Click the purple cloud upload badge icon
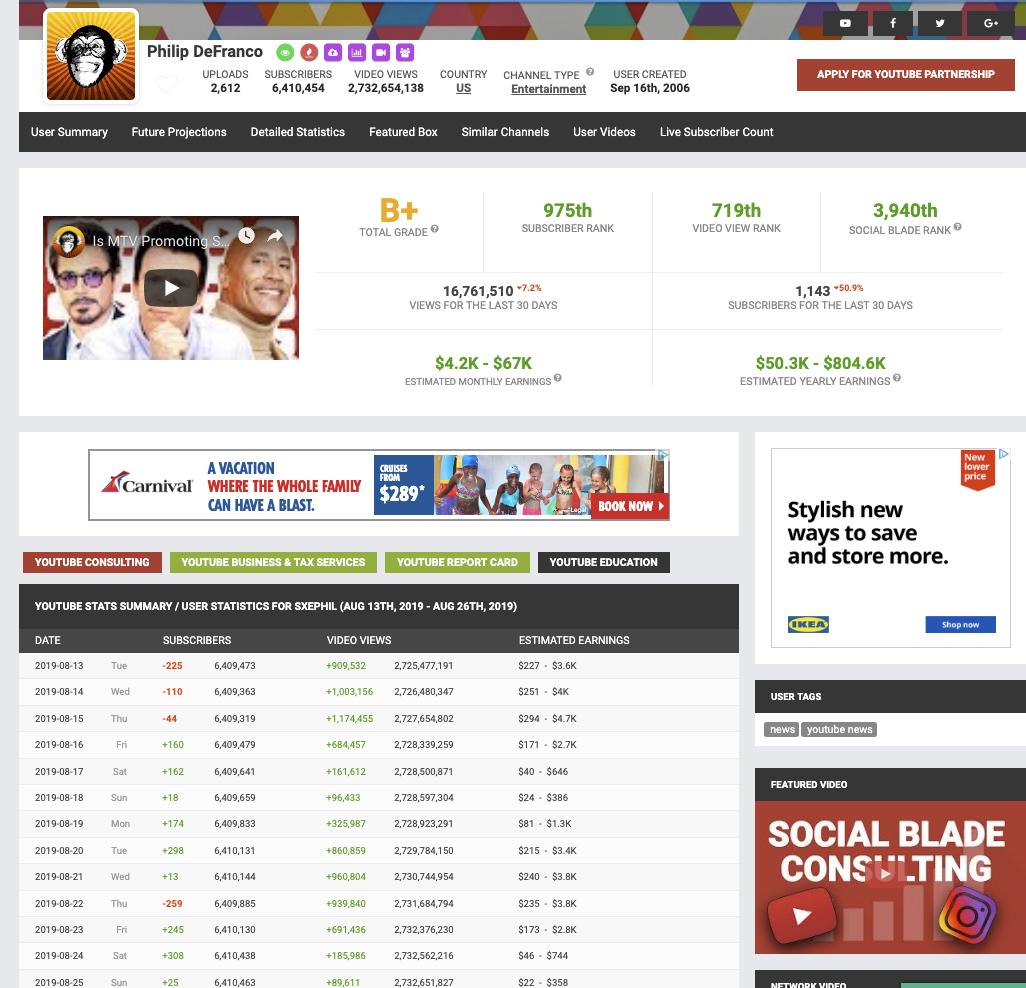Image resolution: width=1026 pixels, height=988 pixels. point(333,52)
